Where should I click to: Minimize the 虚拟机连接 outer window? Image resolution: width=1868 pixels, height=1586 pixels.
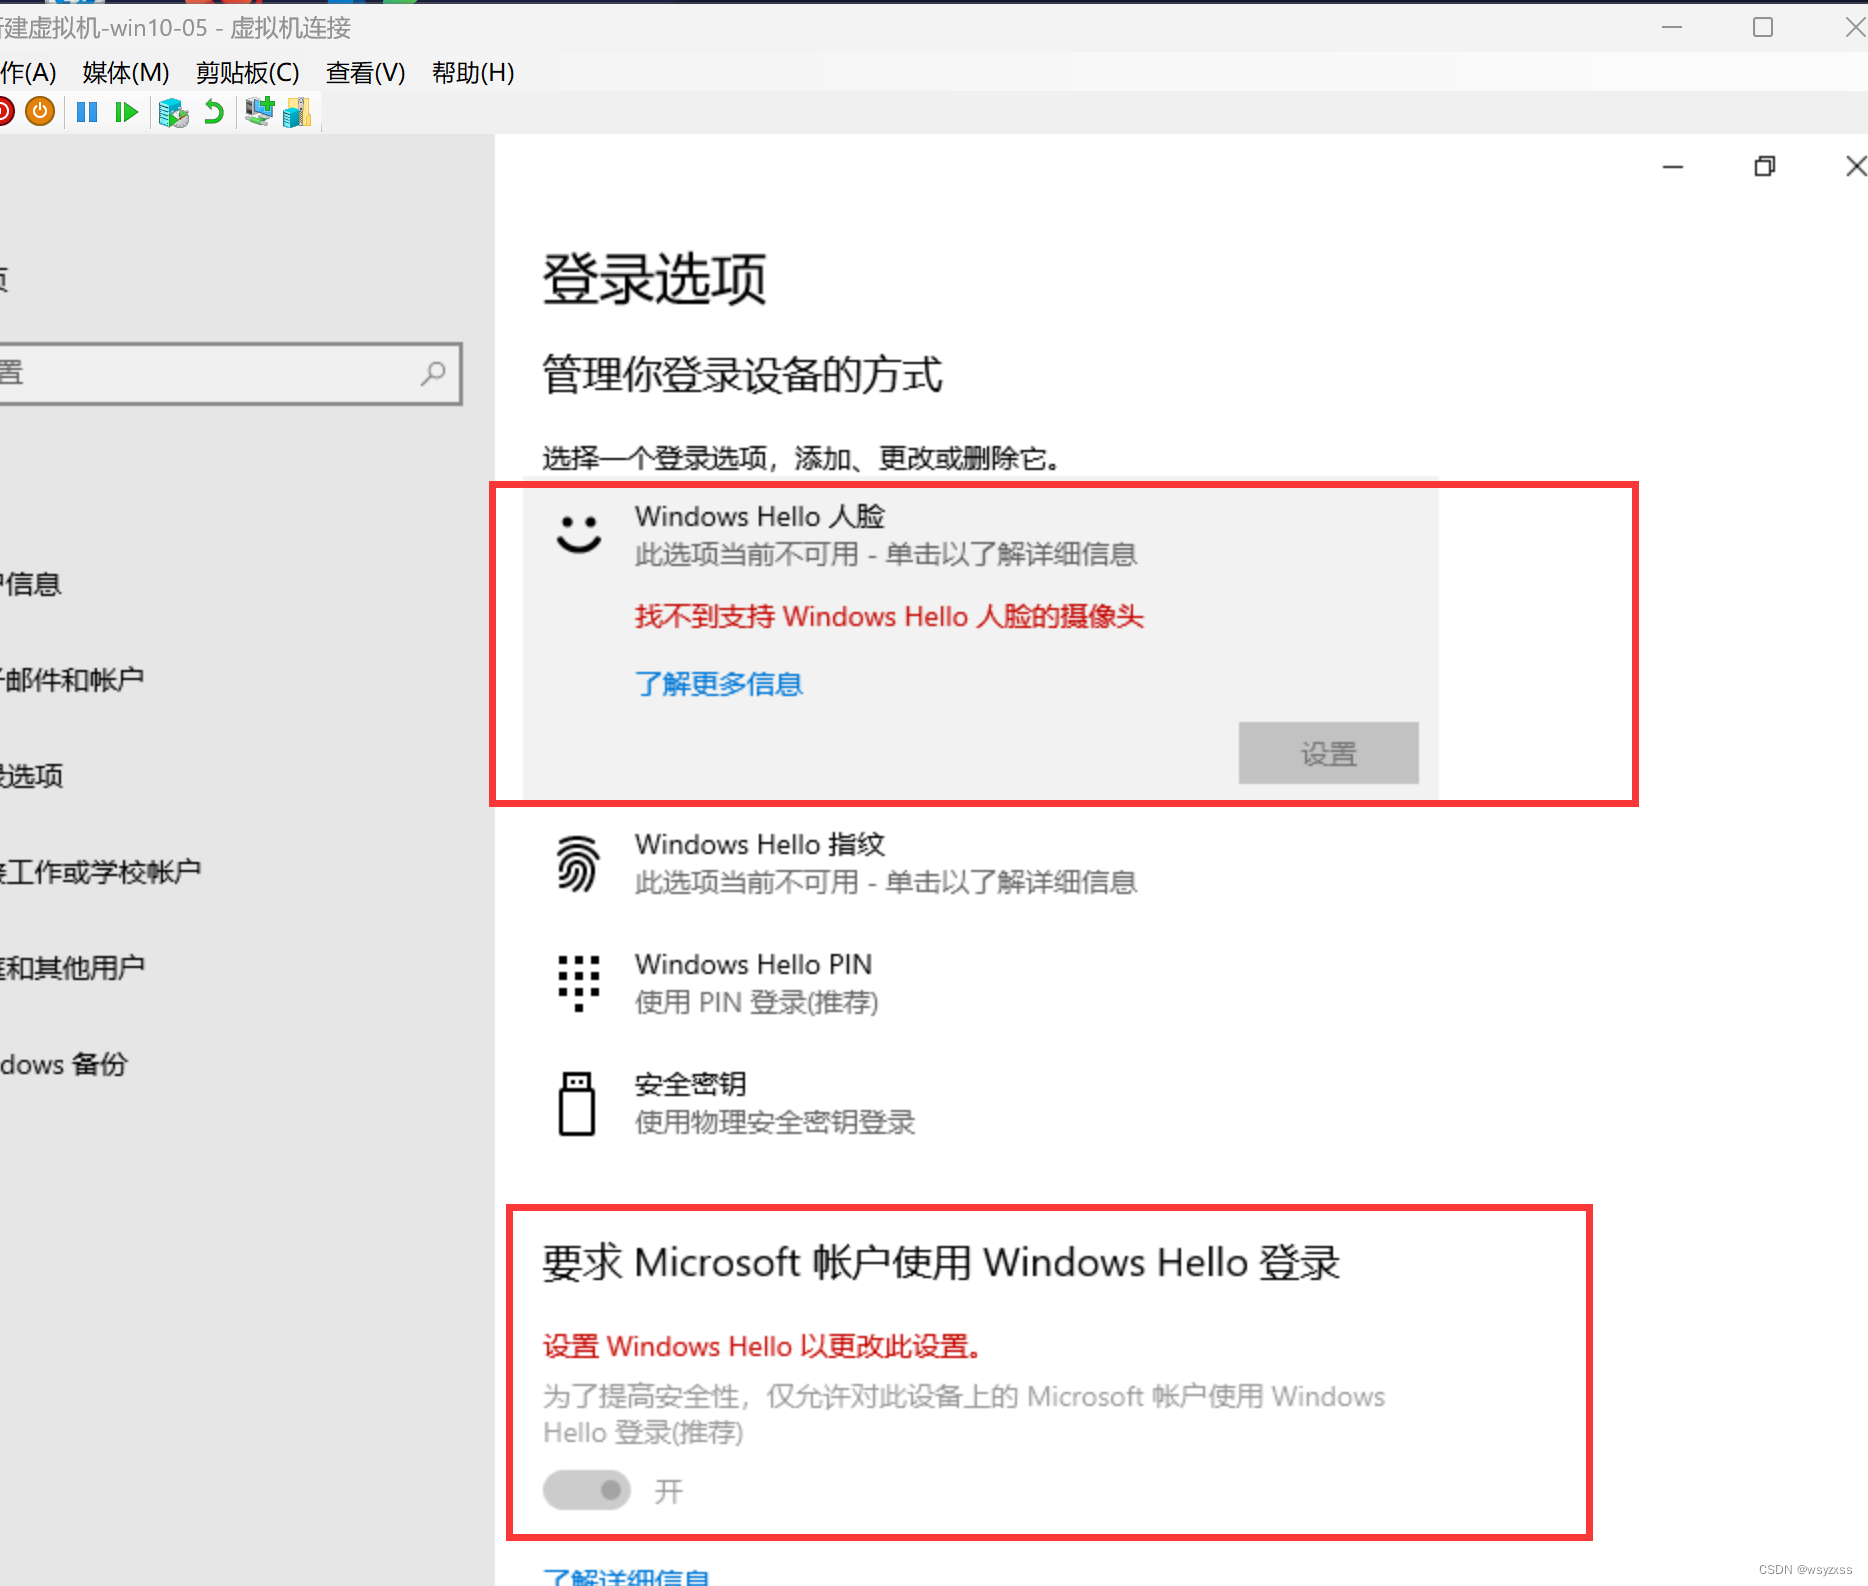coord(1672,27)
